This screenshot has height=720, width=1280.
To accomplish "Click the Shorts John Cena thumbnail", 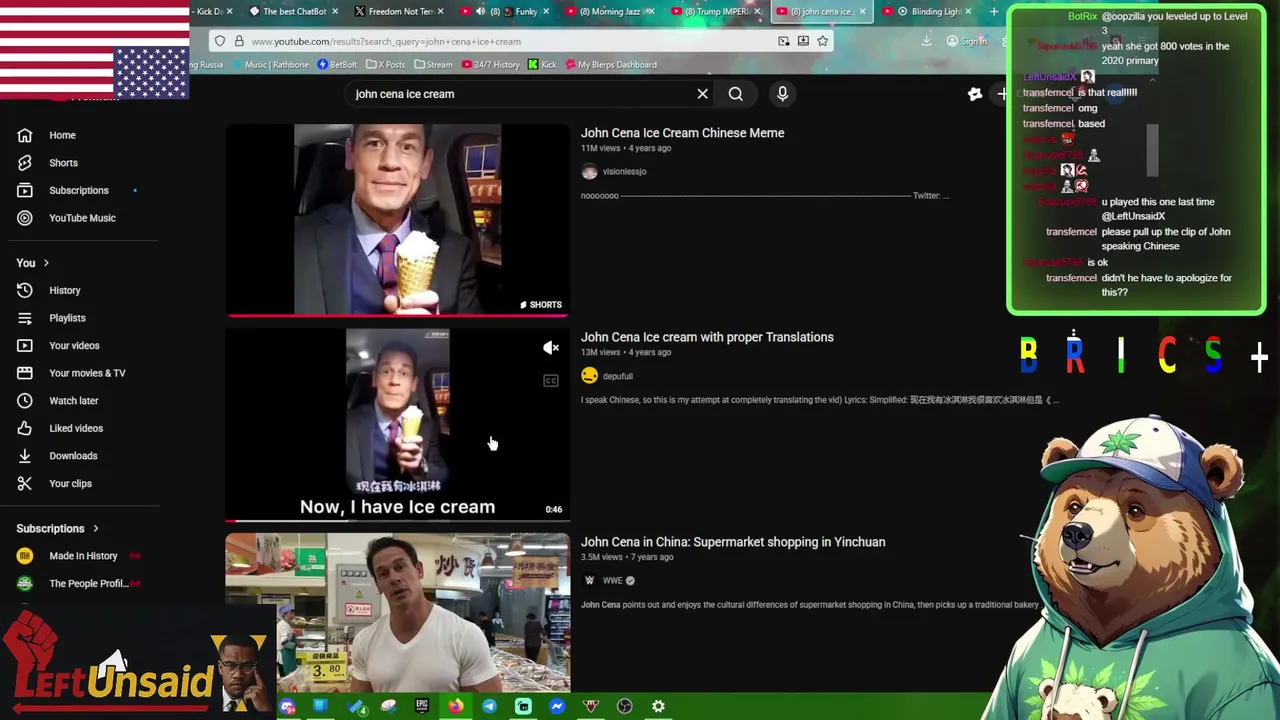I will tap(397, 219).
